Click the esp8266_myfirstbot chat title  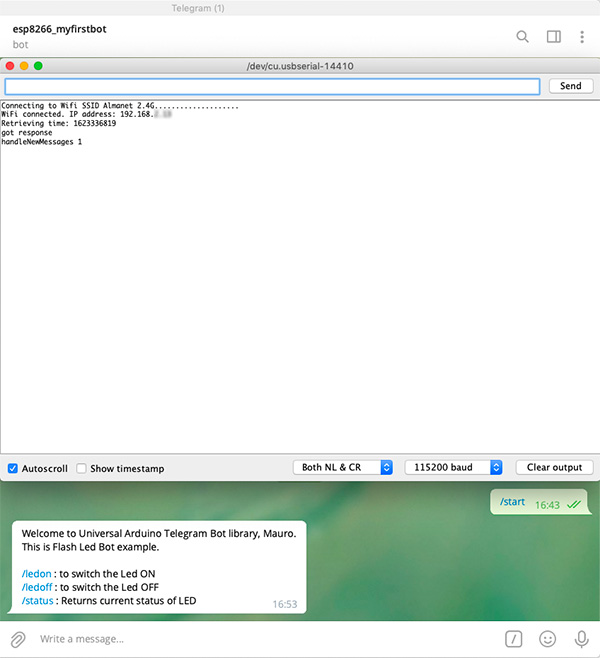click(x=60, y=29)
